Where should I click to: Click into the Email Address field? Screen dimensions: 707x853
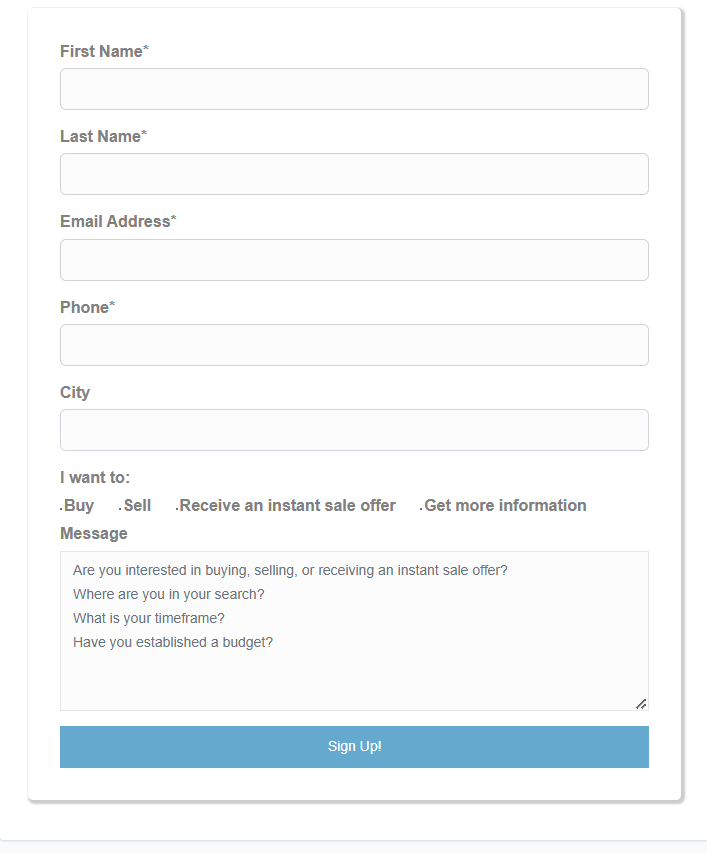tap(354, 260)
